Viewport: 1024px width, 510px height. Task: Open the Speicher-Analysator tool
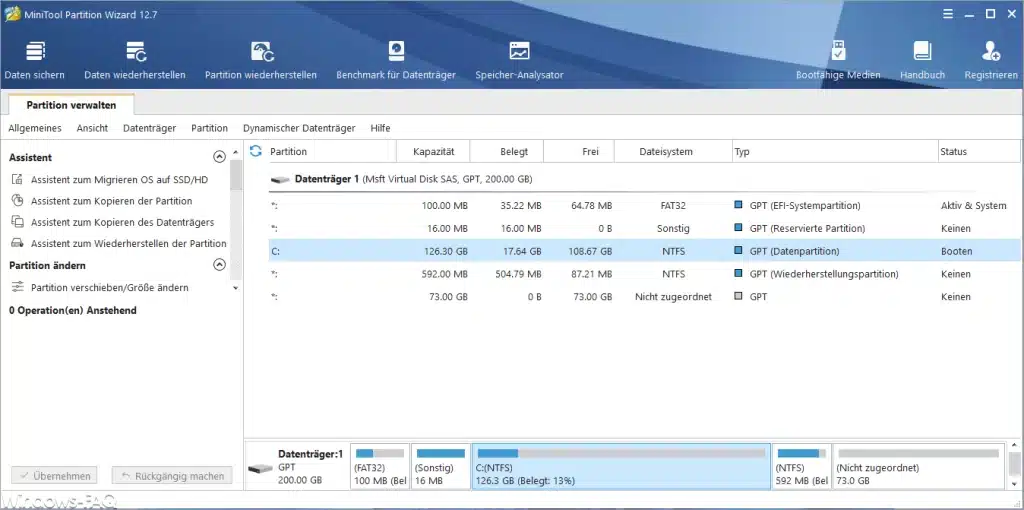click(x=519, y=60)
